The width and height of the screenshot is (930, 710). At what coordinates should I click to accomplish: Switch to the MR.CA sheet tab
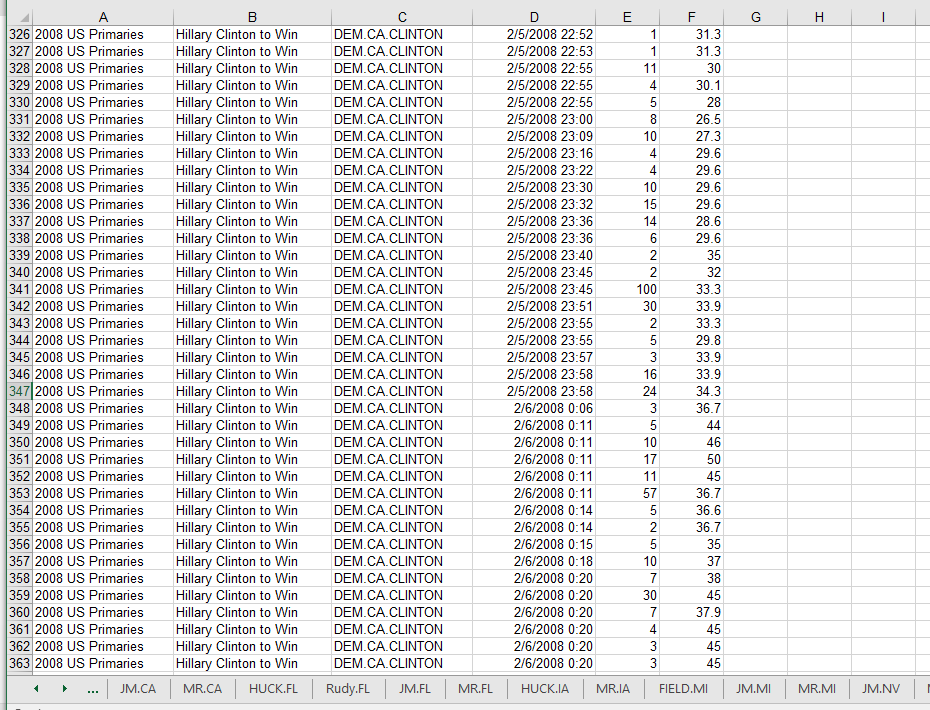click(x=202, y=689)
